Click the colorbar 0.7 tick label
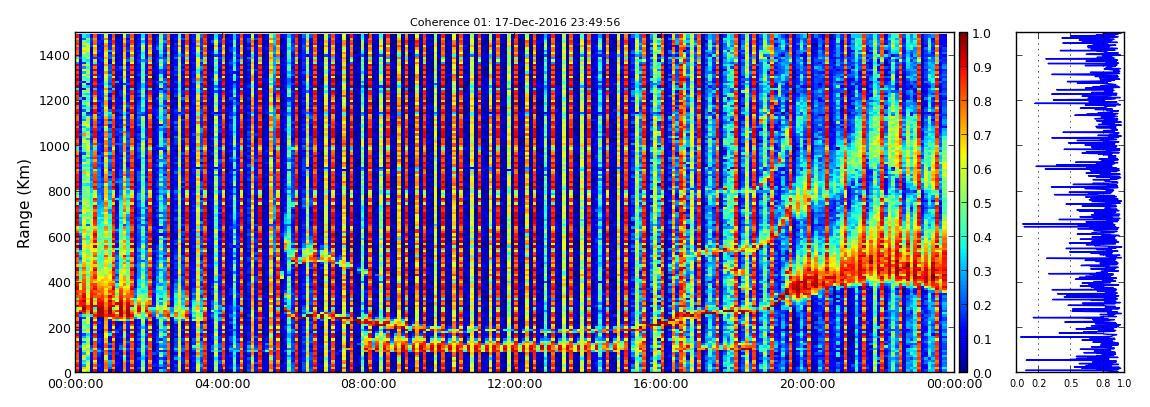 (982, 136)
